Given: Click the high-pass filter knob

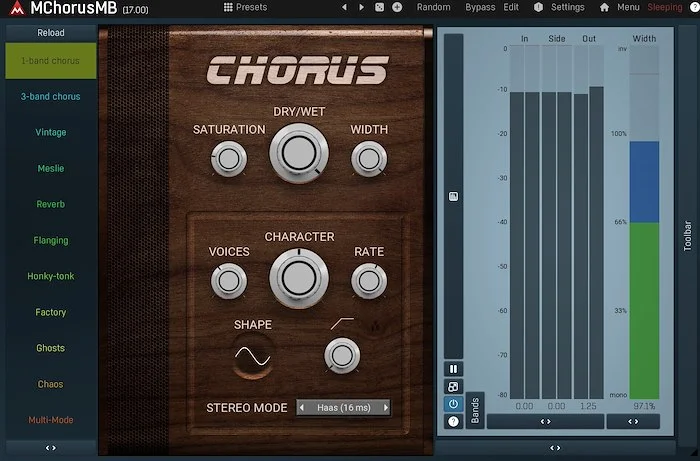Looking at the screenshot, I should [342, 356].
